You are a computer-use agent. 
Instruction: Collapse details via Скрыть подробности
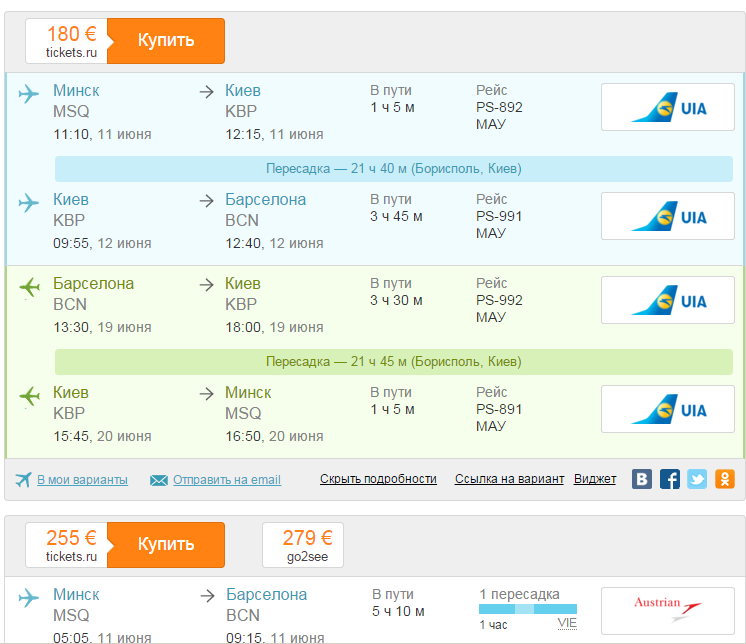click(378, 480)
